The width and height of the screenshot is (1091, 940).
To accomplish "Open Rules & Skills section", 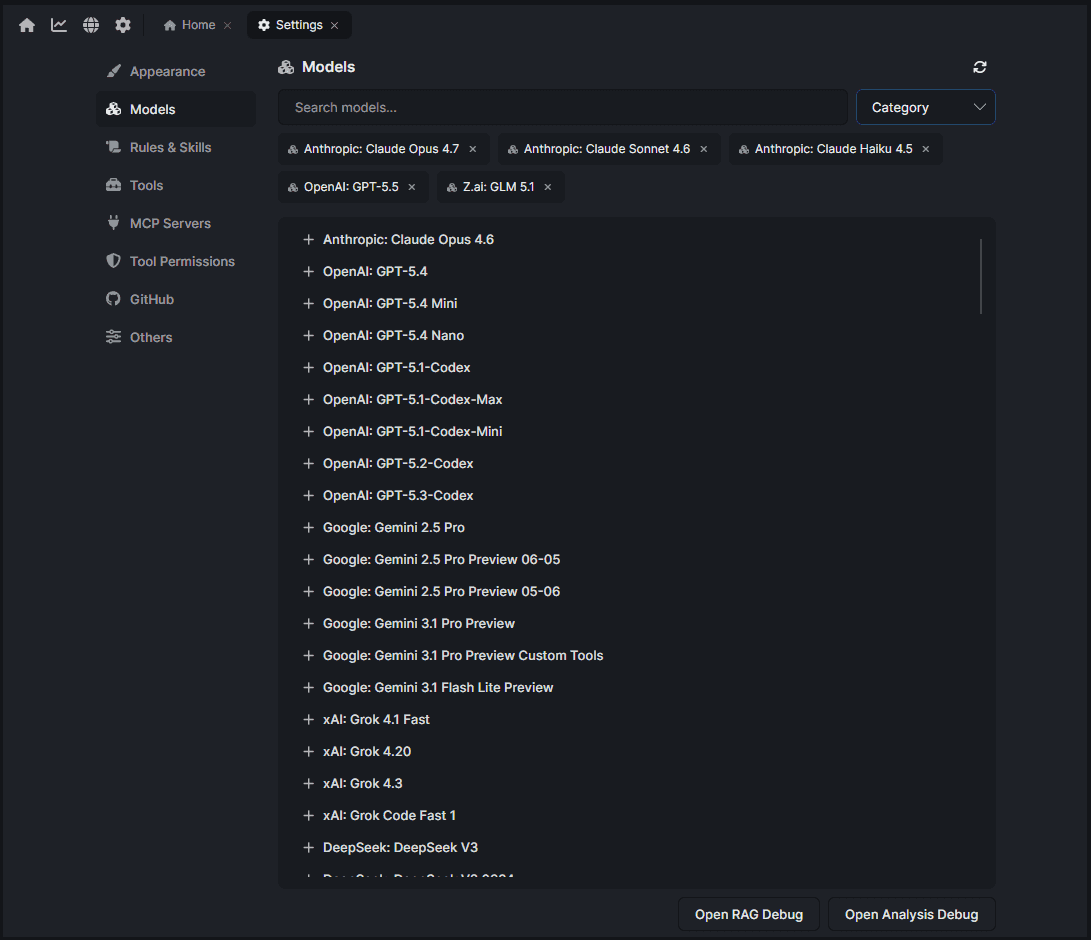I will (175, 148).
